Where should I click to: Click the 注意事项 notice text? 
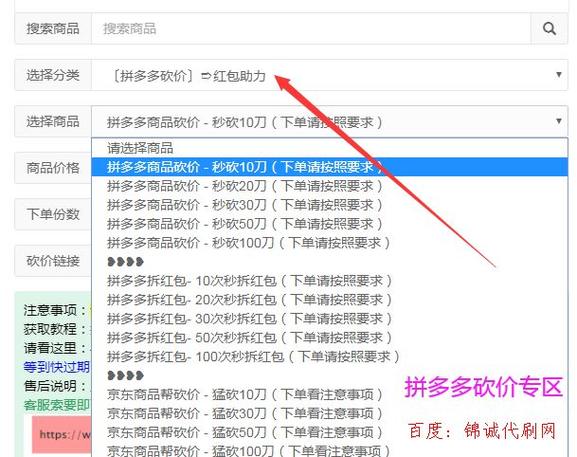point(55,310)
